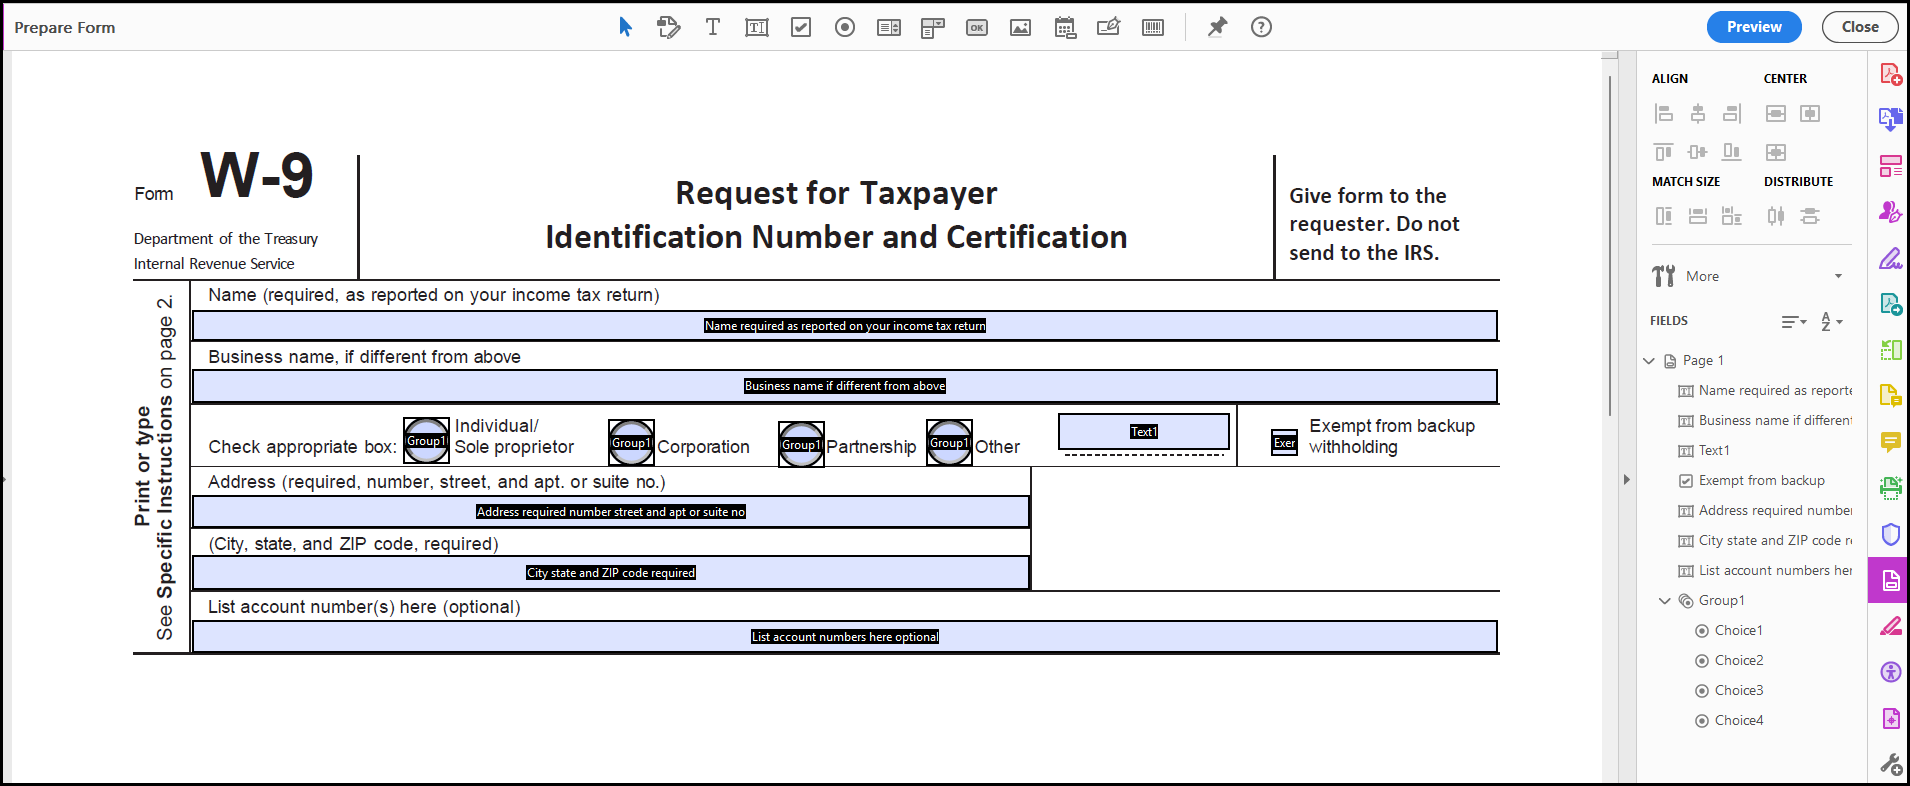Collapse the right pane with the arrow
This screenshot has width=1910, height=786.
click(x=1627, y=480)
